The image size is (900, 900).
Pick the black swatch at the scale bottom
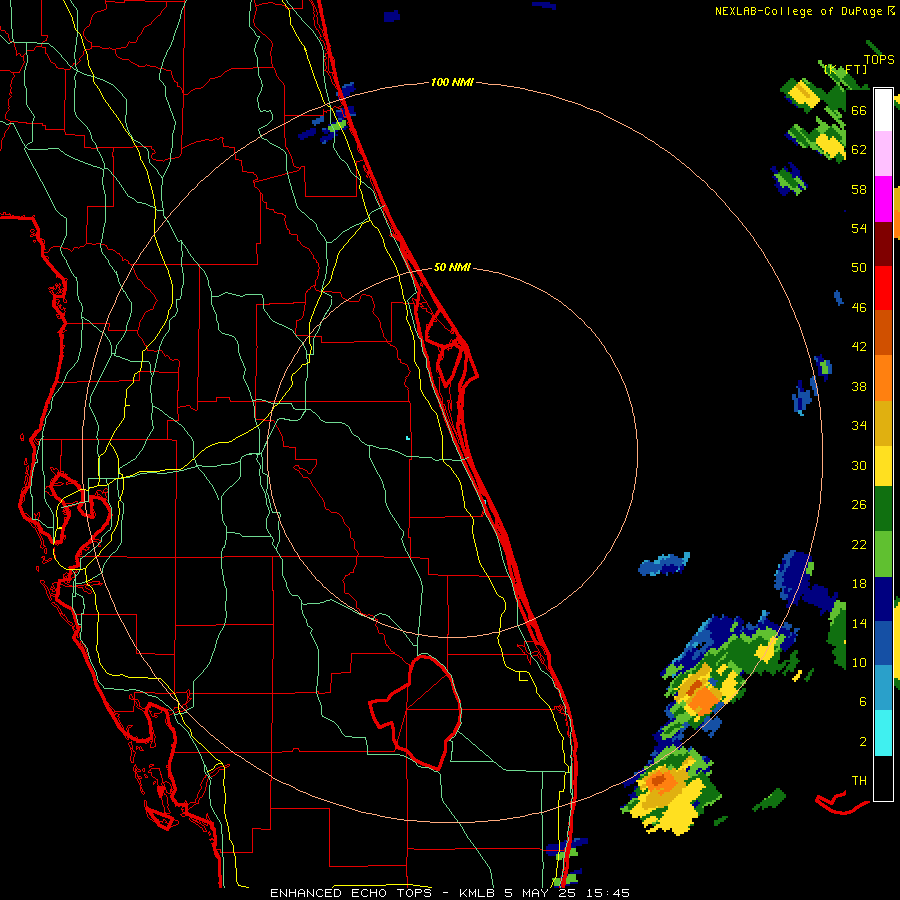click(883, 777)
